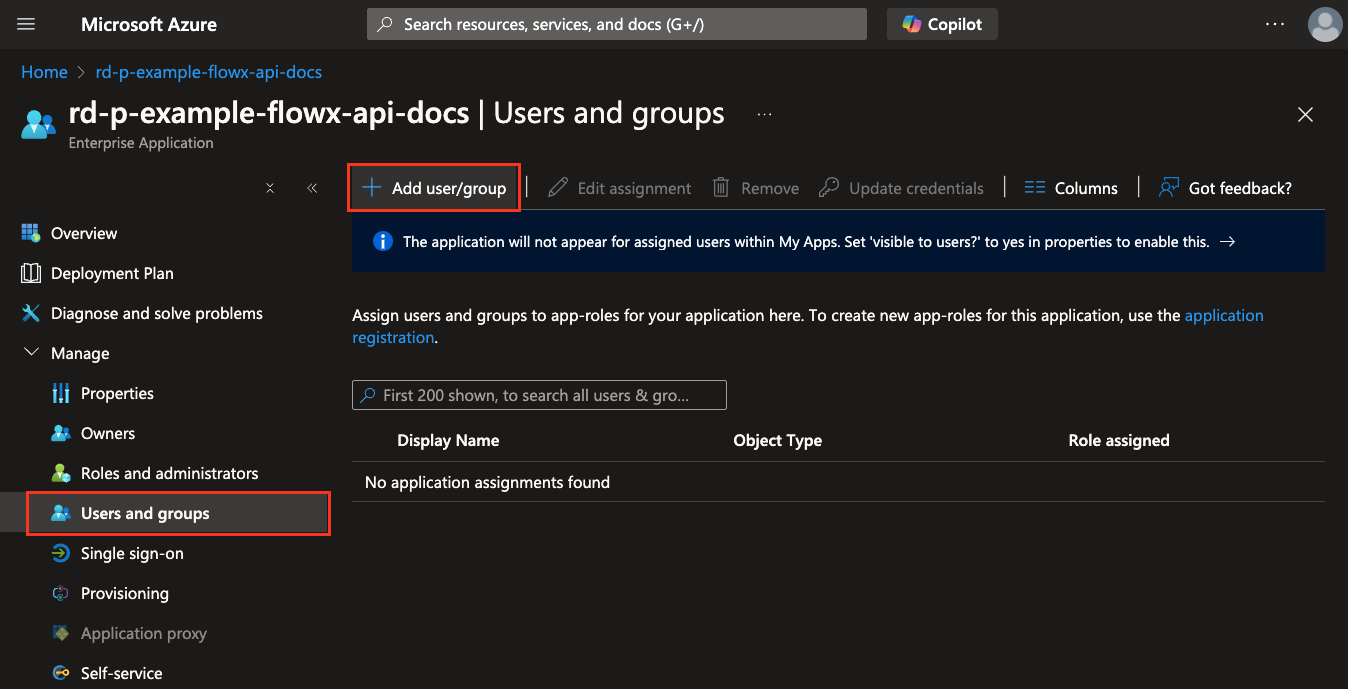Click the Copilot button
1348x689 pixels.
[x=942, y=24]
